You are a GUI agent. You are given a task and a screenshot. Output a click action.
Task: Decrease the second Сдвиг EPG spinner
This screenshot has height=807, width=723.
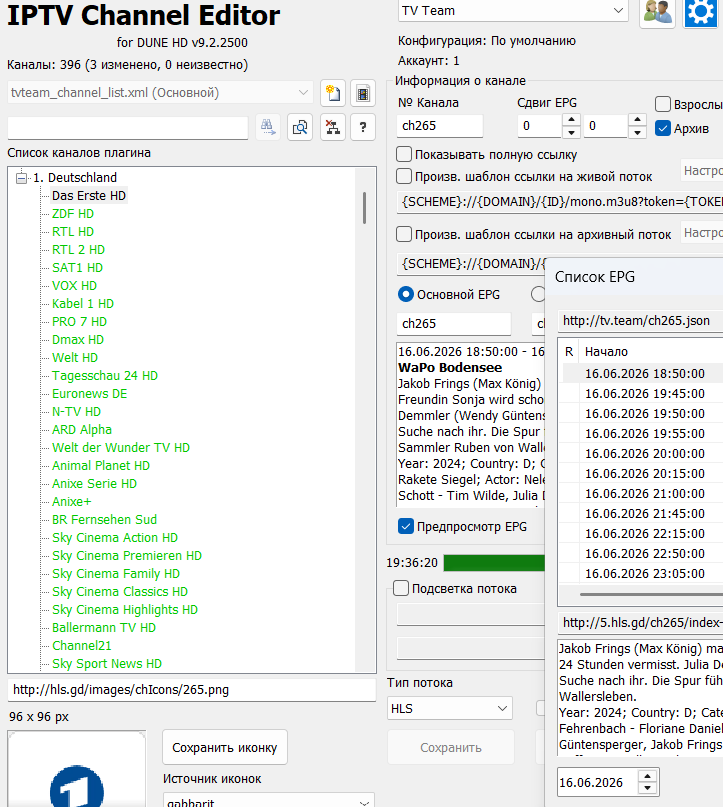coord(637,133)
